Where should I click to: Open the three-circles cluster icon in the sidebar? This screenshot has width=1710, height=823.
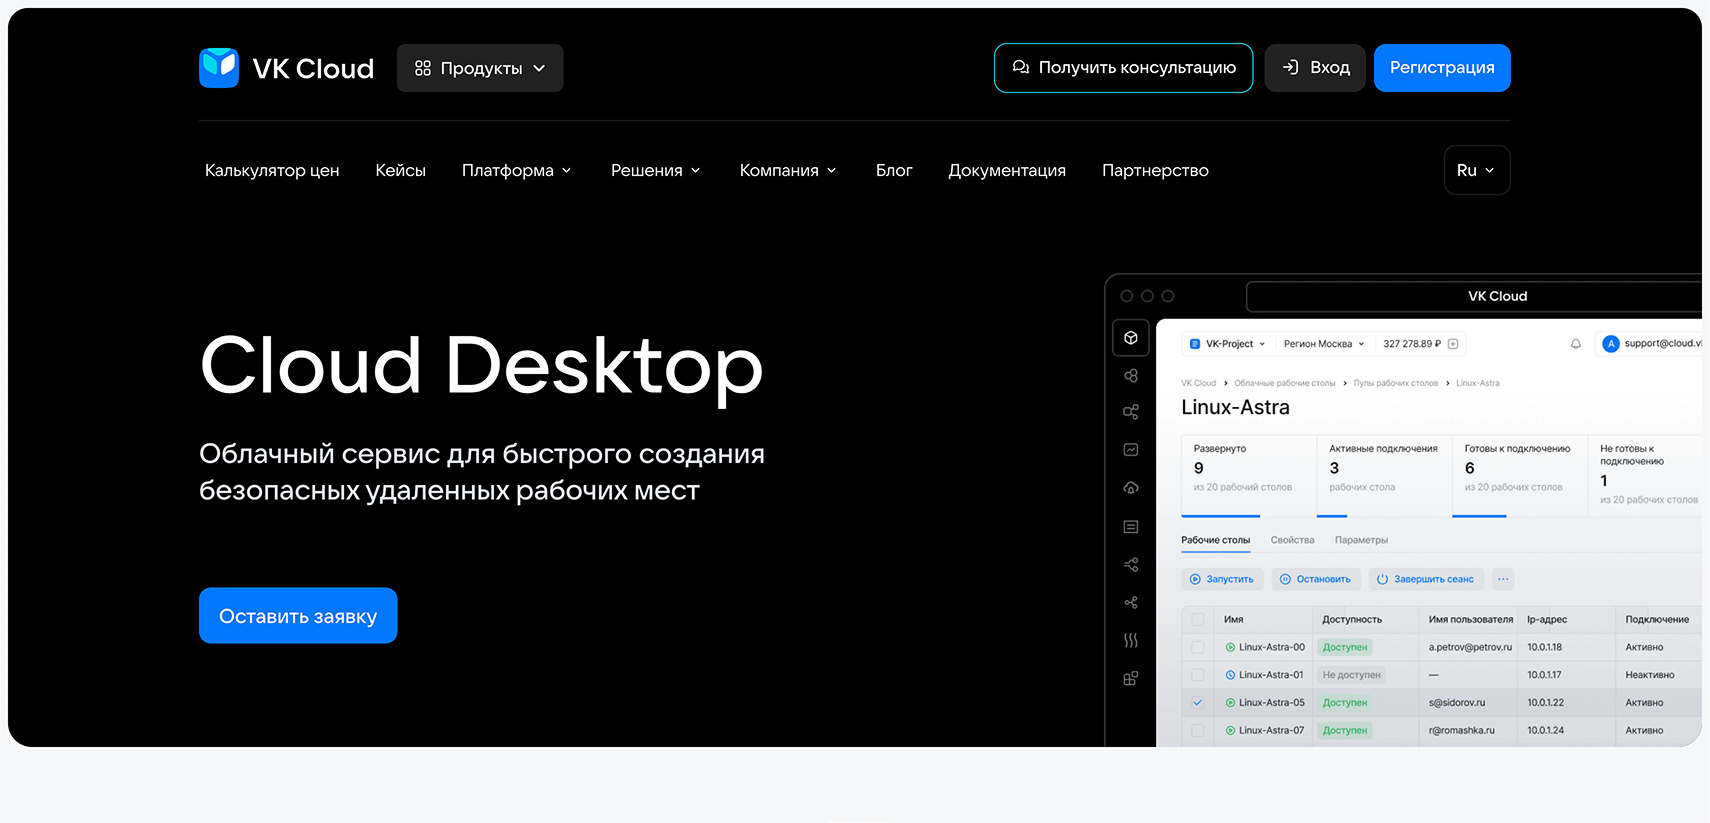pos(1131,376)
